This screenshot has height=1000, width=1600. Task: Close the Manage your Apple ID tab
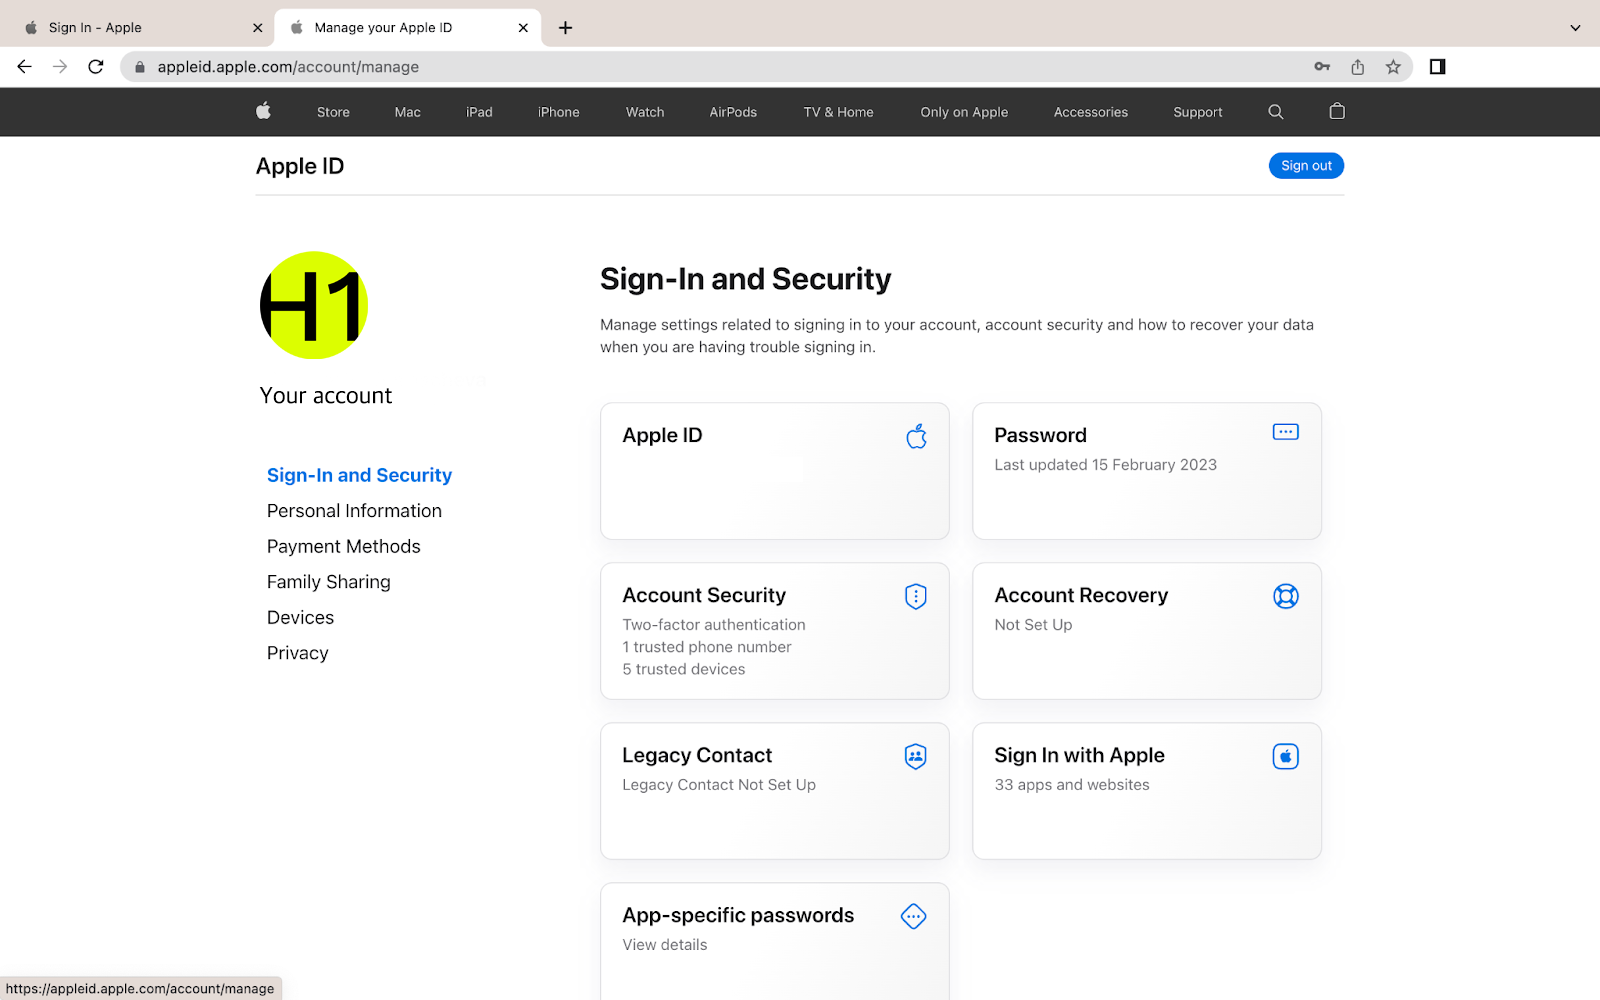523,28
